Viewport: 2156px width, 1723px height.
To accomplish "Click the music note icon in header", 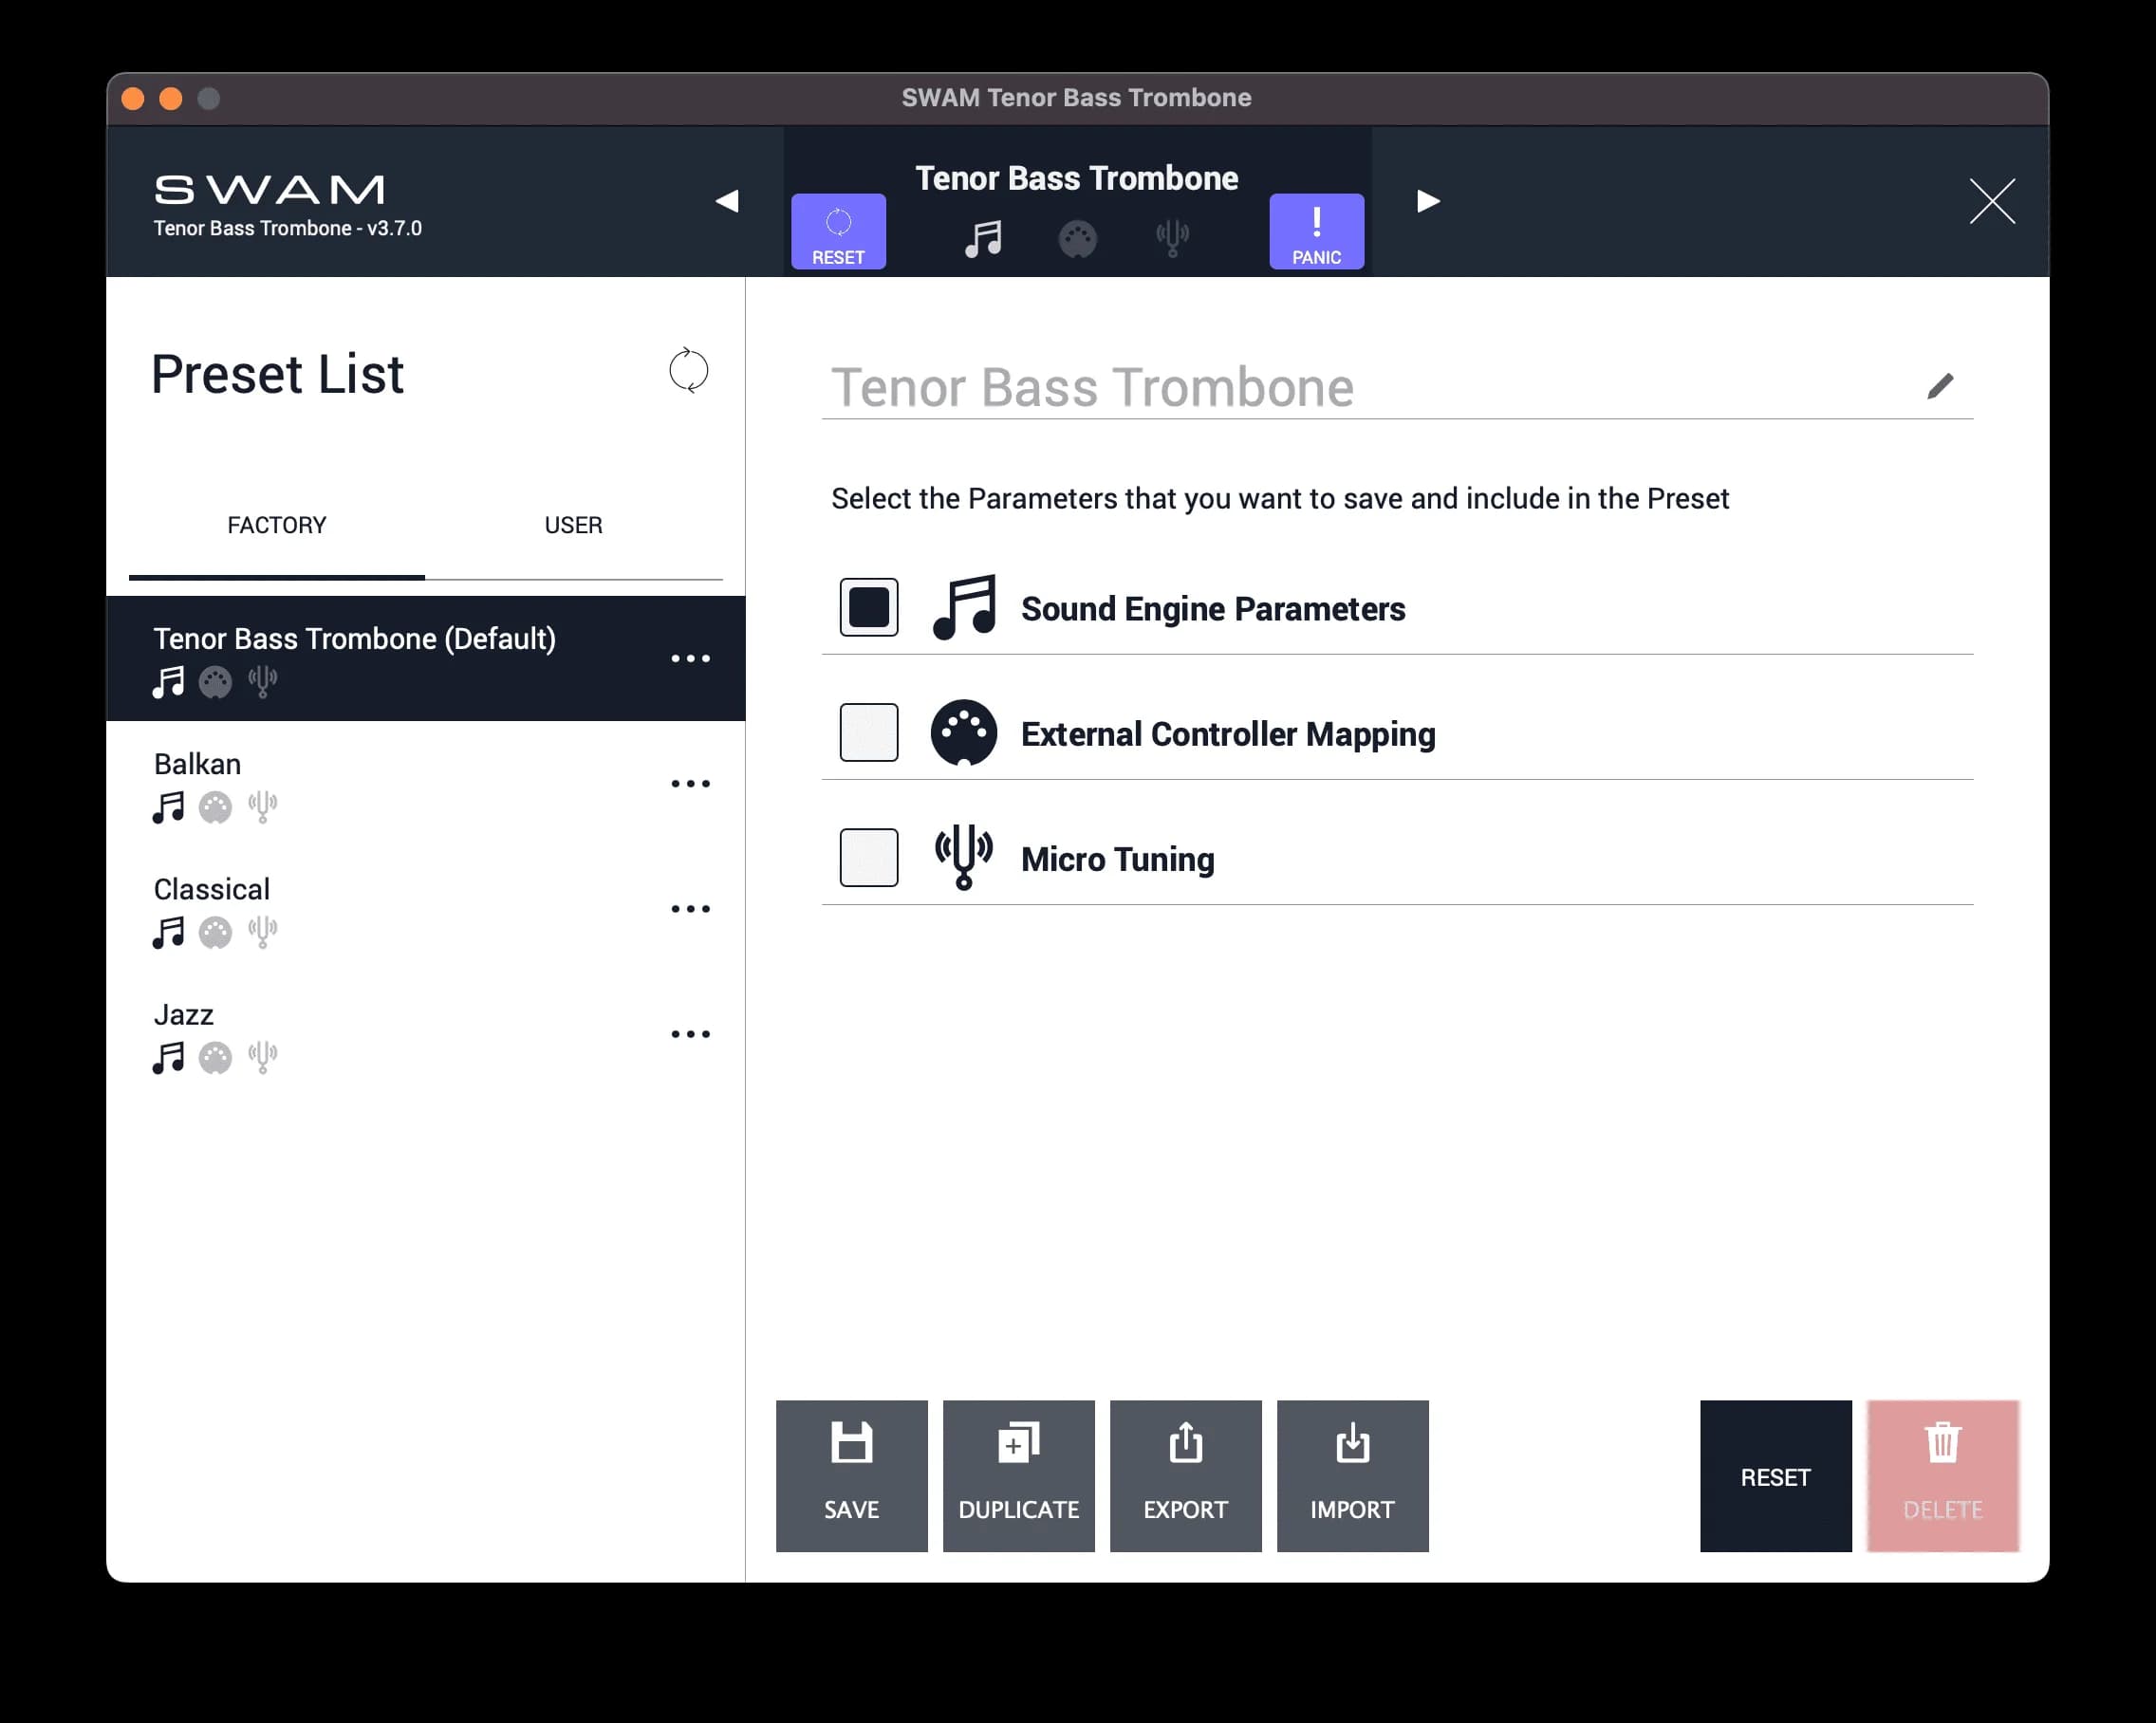I will coord(983,238).
